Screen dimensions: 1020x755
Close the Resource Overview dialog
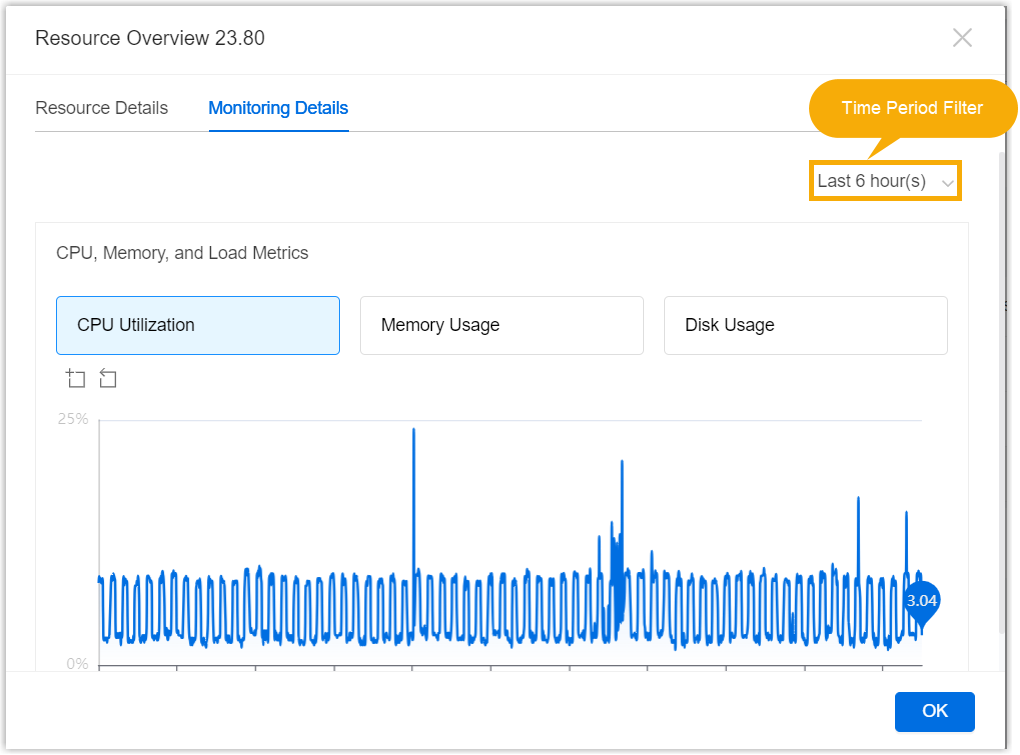(962, 38)
